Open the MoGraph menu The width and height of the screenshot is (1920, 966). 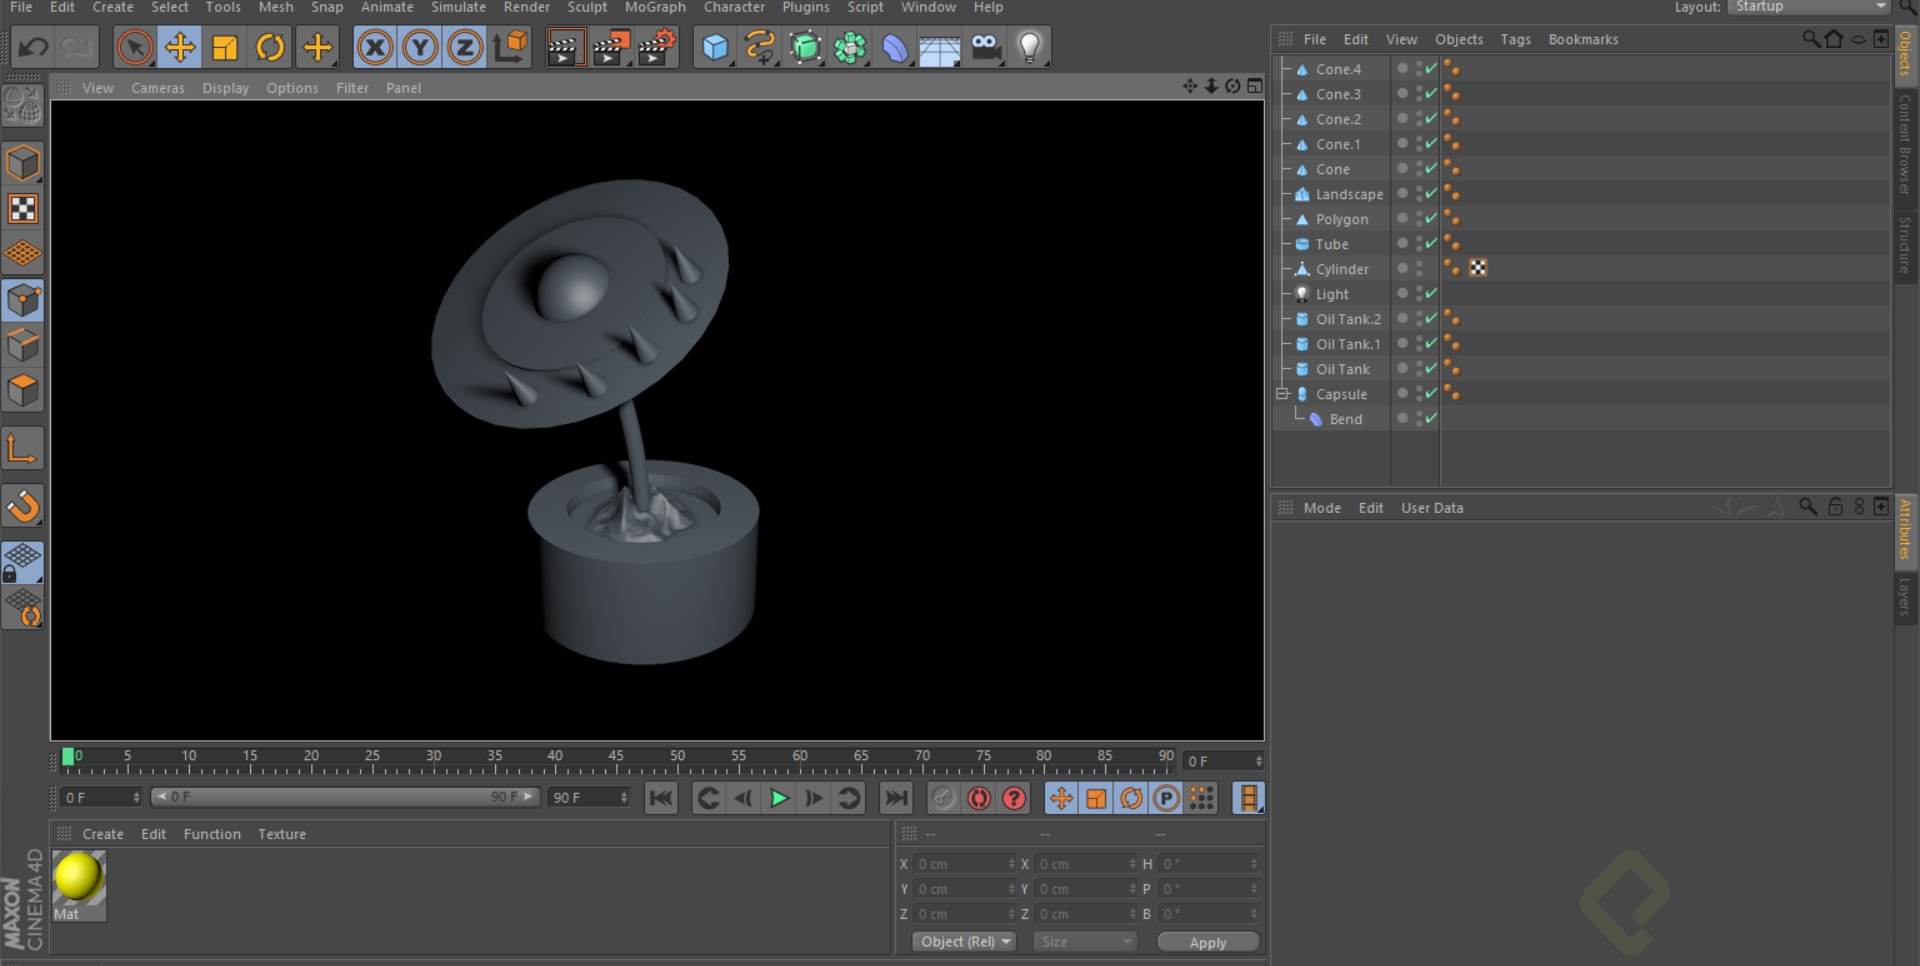[655, 7]
